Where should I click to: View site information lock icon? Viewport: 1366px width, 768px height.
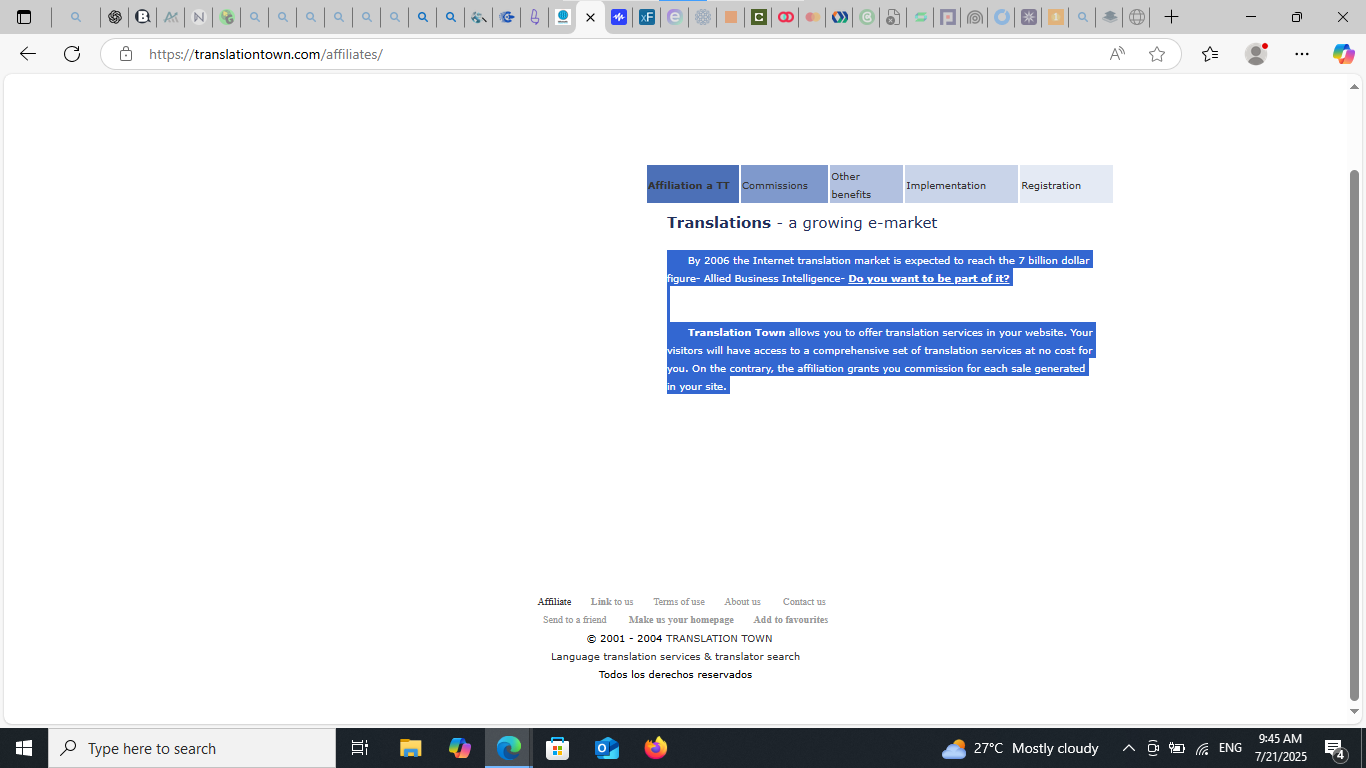(x=126, y=54)
